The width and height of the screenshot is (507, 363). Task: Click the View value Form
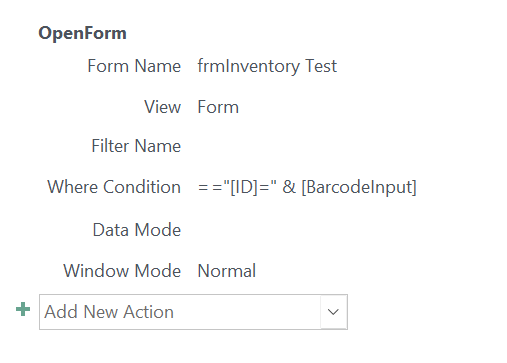coord(218,107)
